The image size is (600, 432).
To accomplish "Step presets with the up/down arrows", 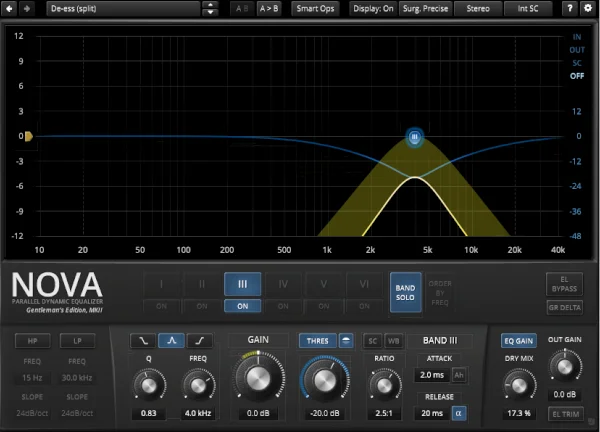I will [210, 8].
